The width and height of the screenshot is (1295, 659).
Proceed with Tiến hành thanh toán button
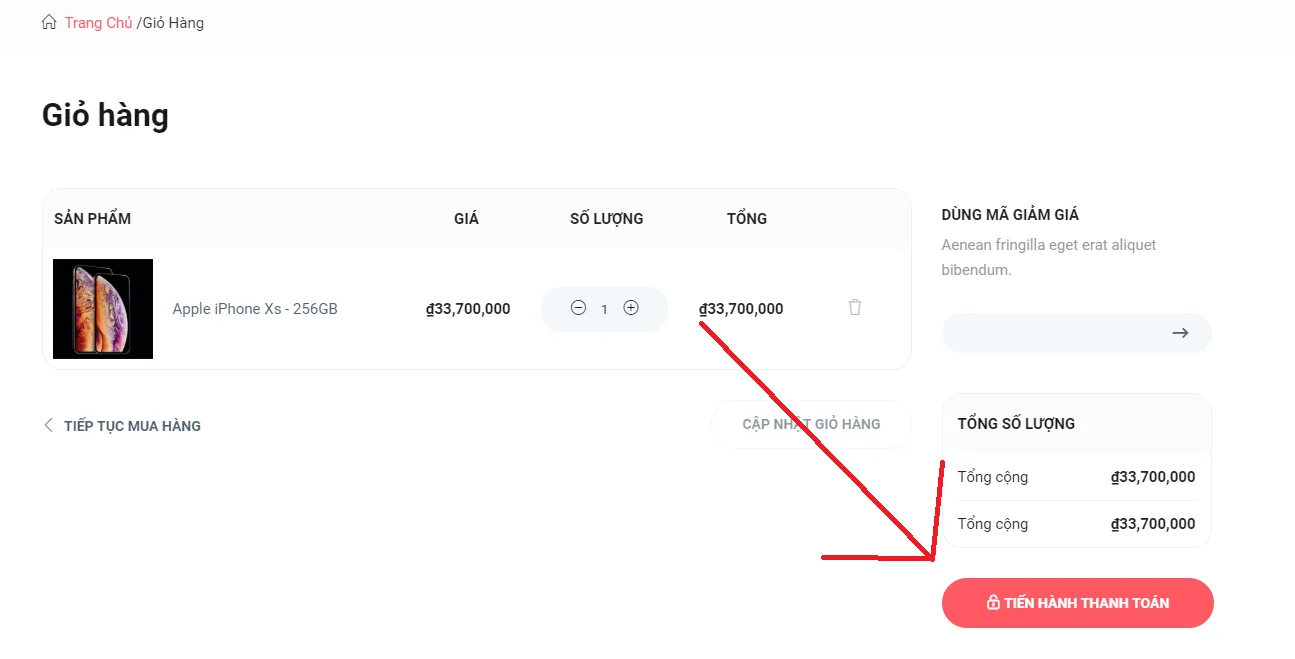tap(1078, 603)
